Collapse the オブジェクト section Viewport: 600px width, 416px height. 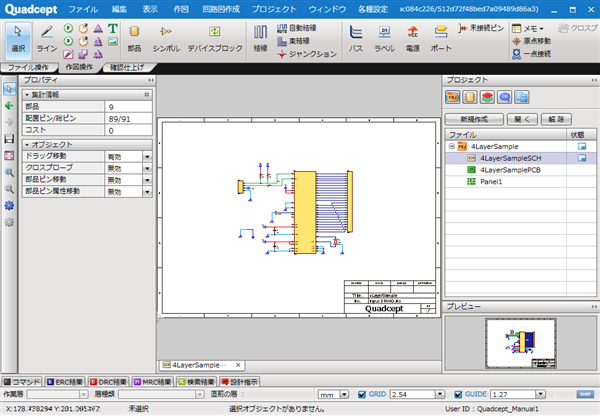[x=27, y=145]
